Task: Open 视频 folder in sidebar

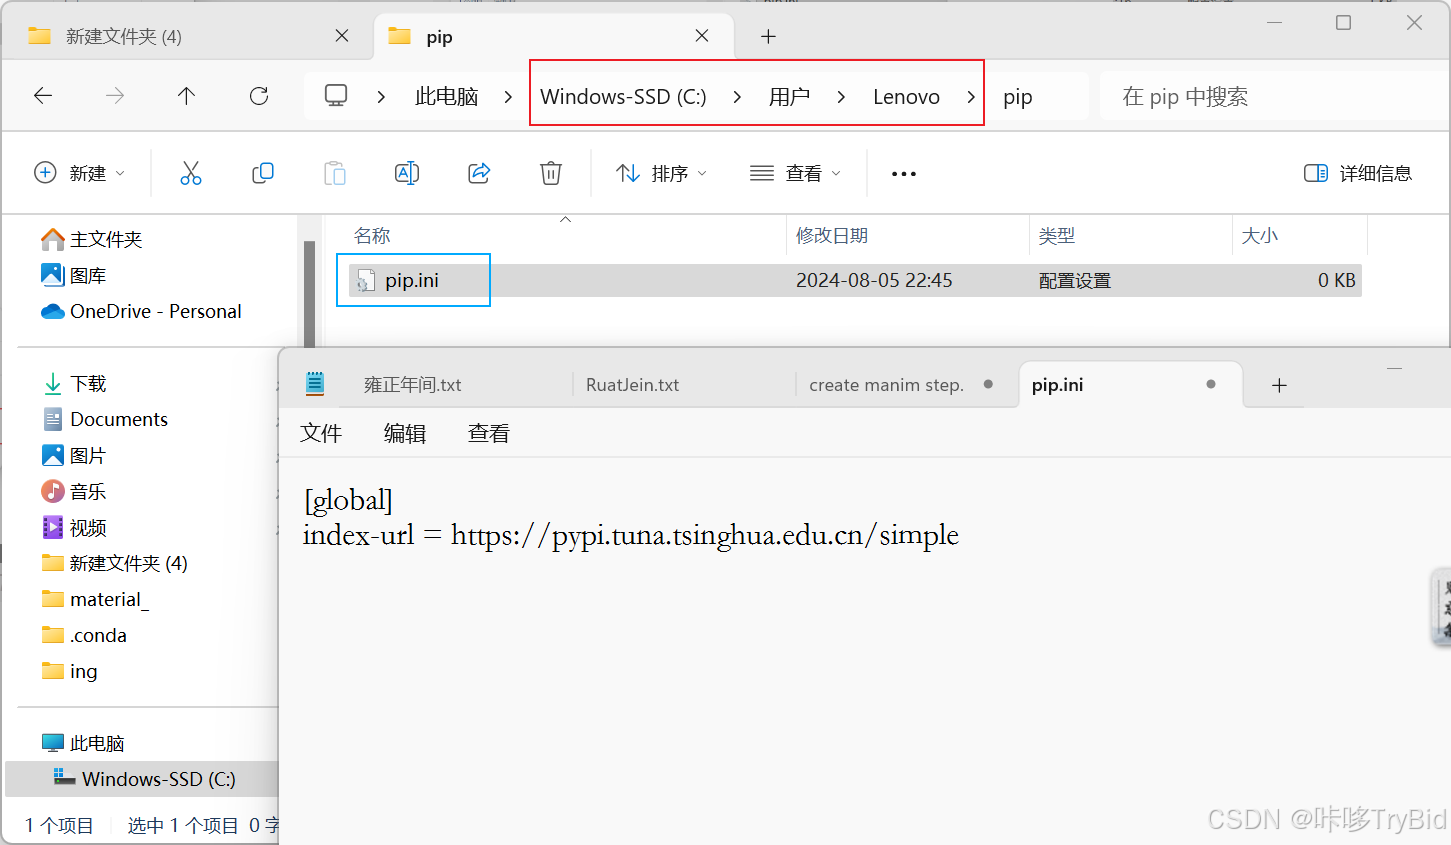Action: [74, 527]
